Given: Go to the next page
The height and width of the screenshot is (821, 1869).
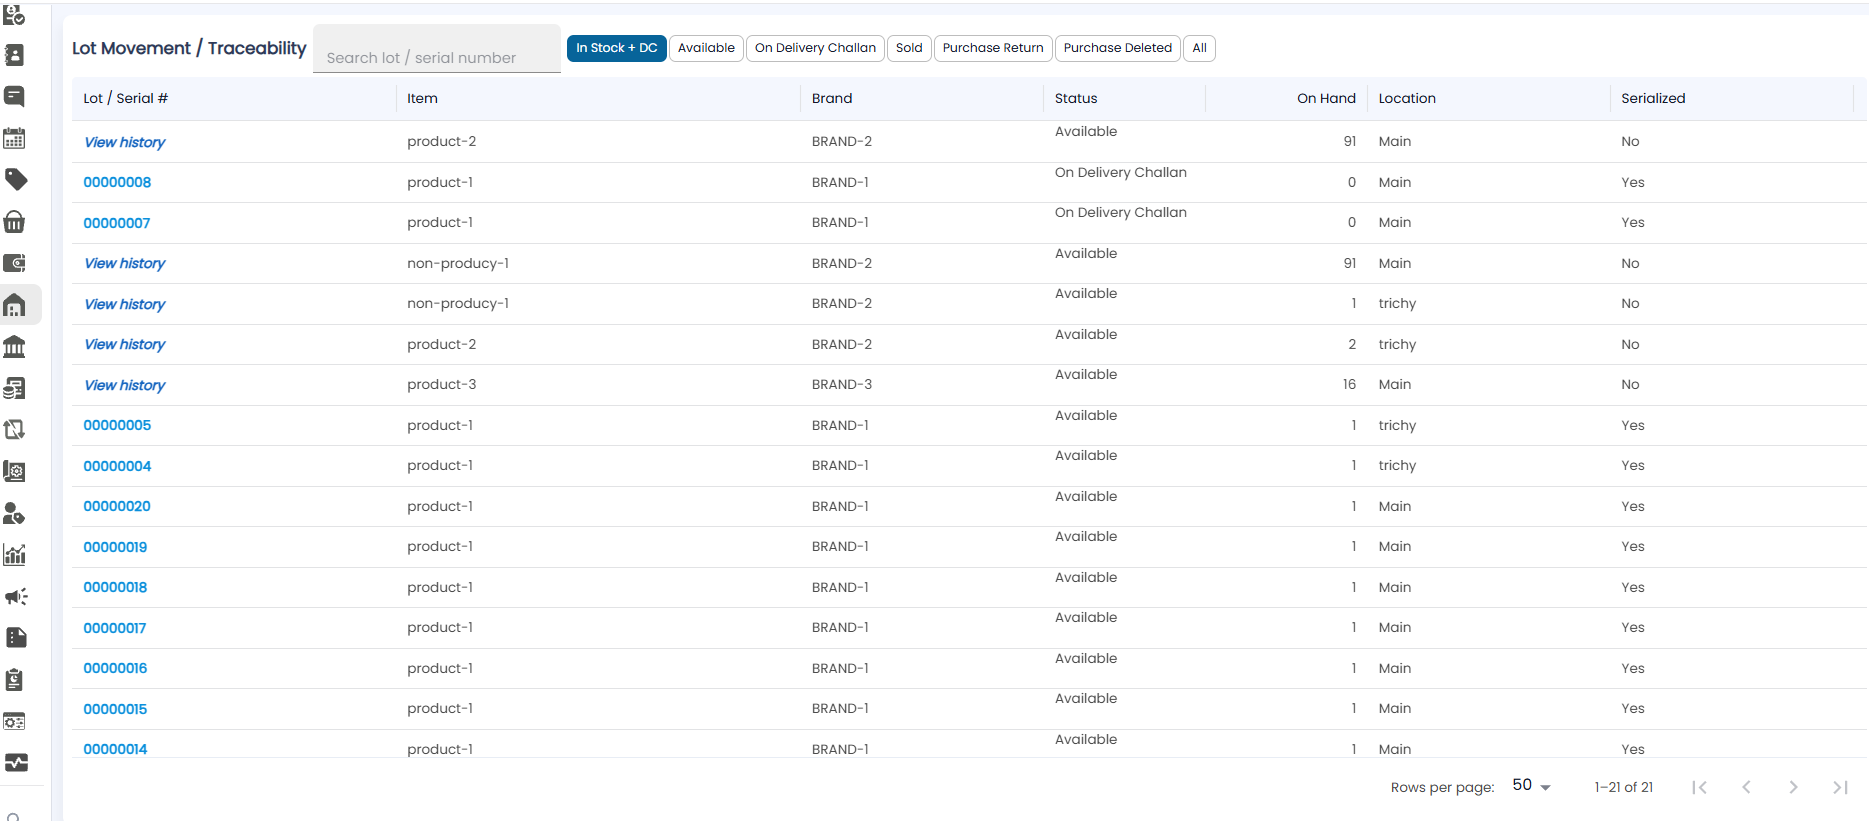Looking at the screenshot, I should click(x=1793, y=787).
